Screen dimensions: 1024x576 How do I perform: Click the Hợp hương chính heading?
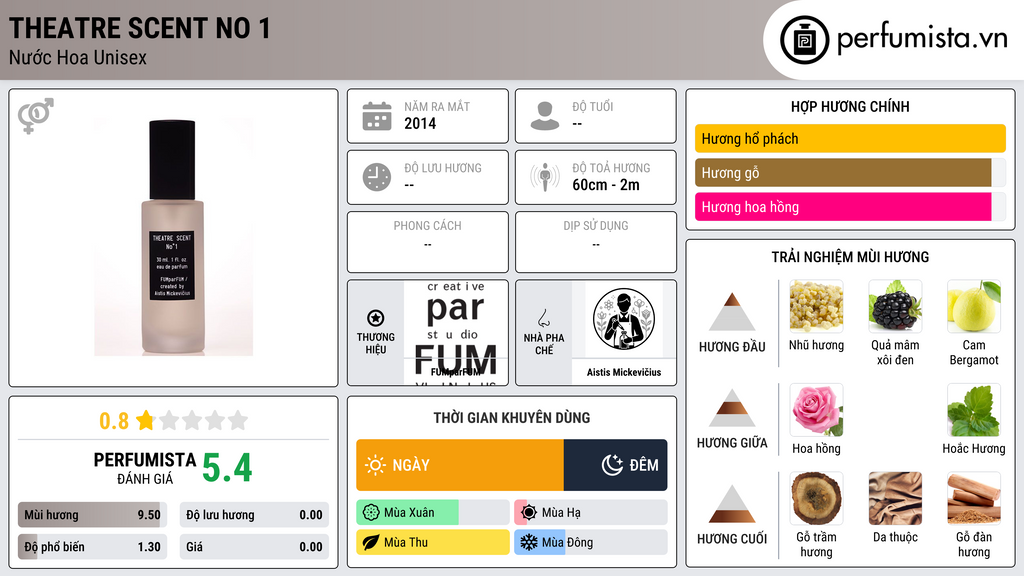pos(850,106)
